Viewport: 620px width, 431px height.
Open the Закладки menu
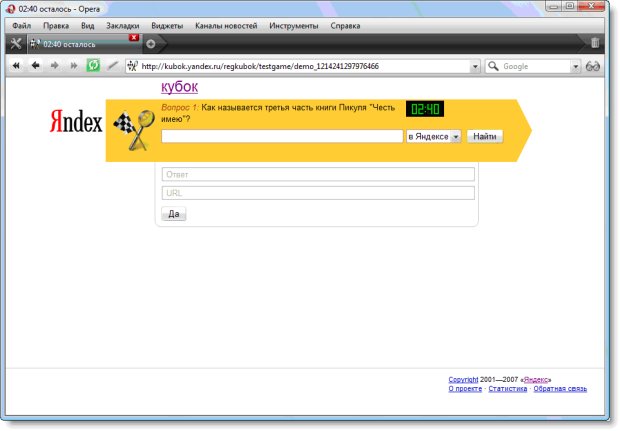coord(123,26)
